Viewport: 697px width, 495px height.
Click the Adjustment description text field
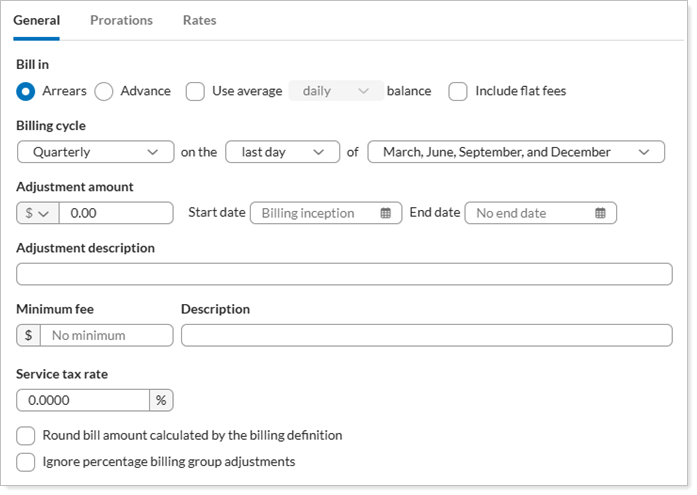(344, 274)
